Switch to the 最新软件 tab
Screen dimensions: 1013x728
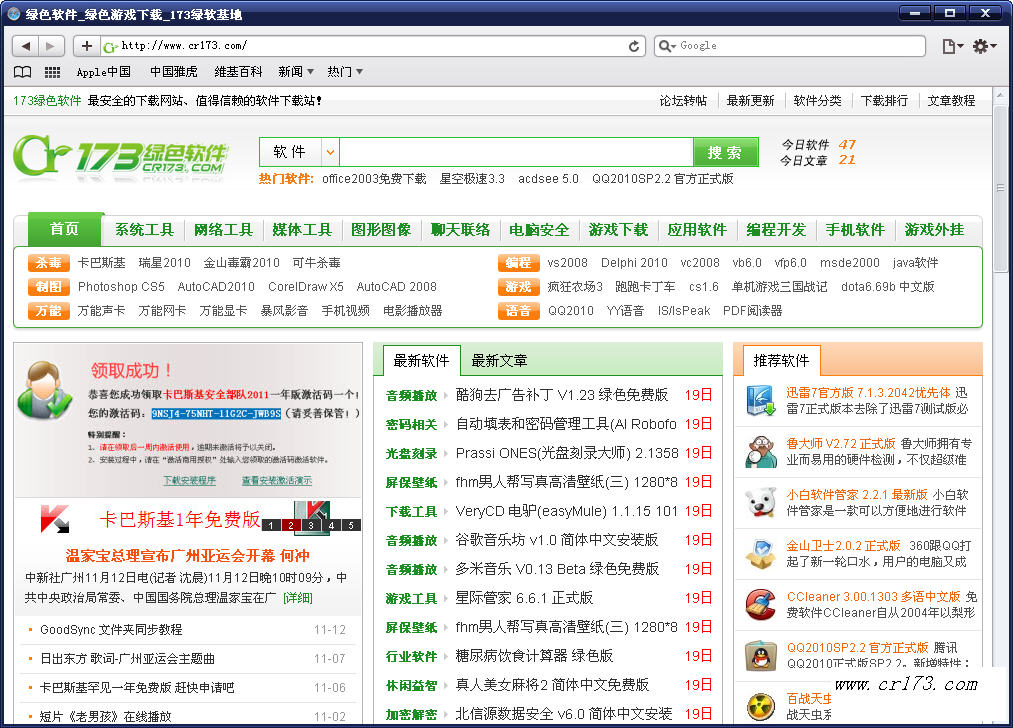(x=421, y=360)
